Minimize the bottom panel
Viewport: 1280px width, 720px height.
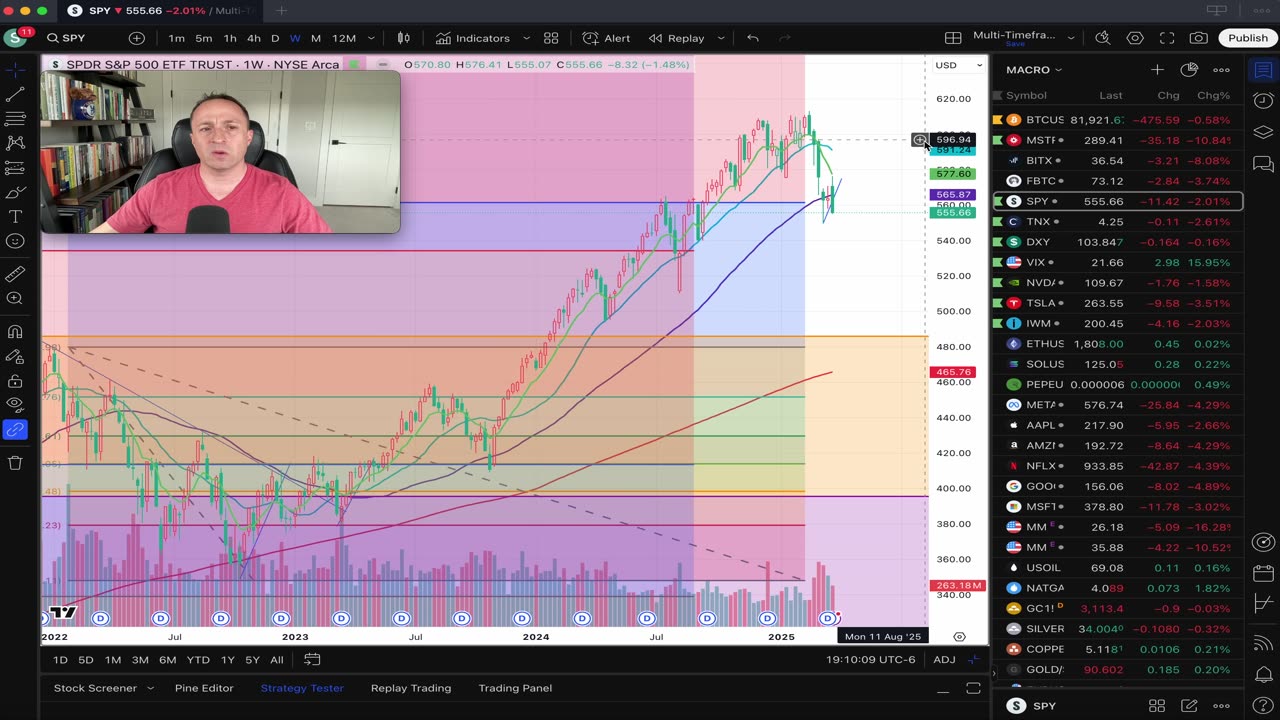point(943,689)
